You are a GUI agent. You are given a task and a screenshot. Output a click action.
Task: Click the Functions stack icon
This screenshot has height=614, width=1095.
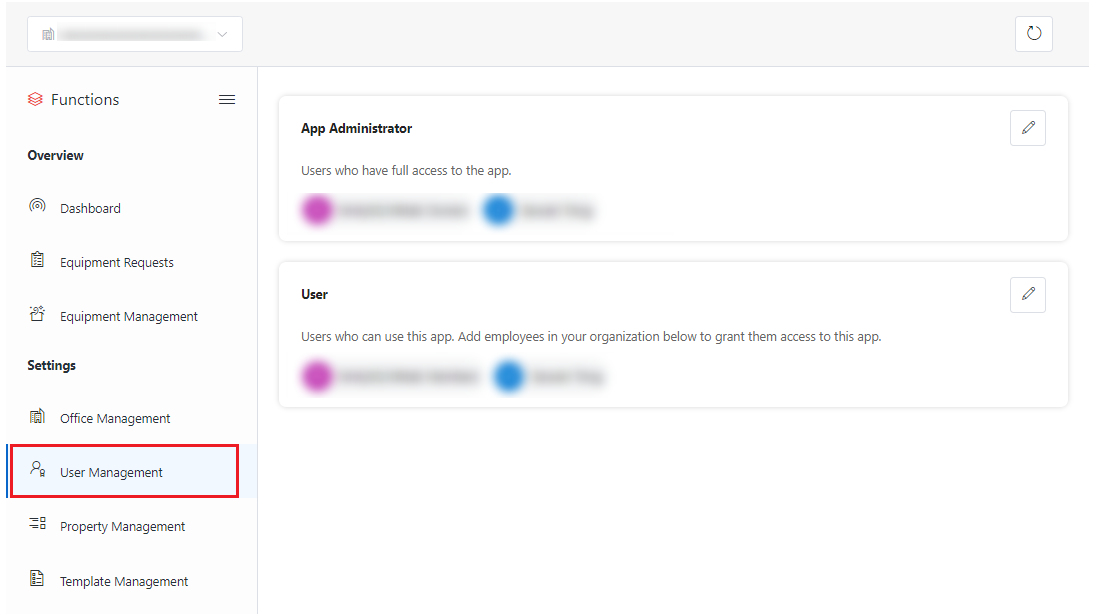(x=35, y=99)
